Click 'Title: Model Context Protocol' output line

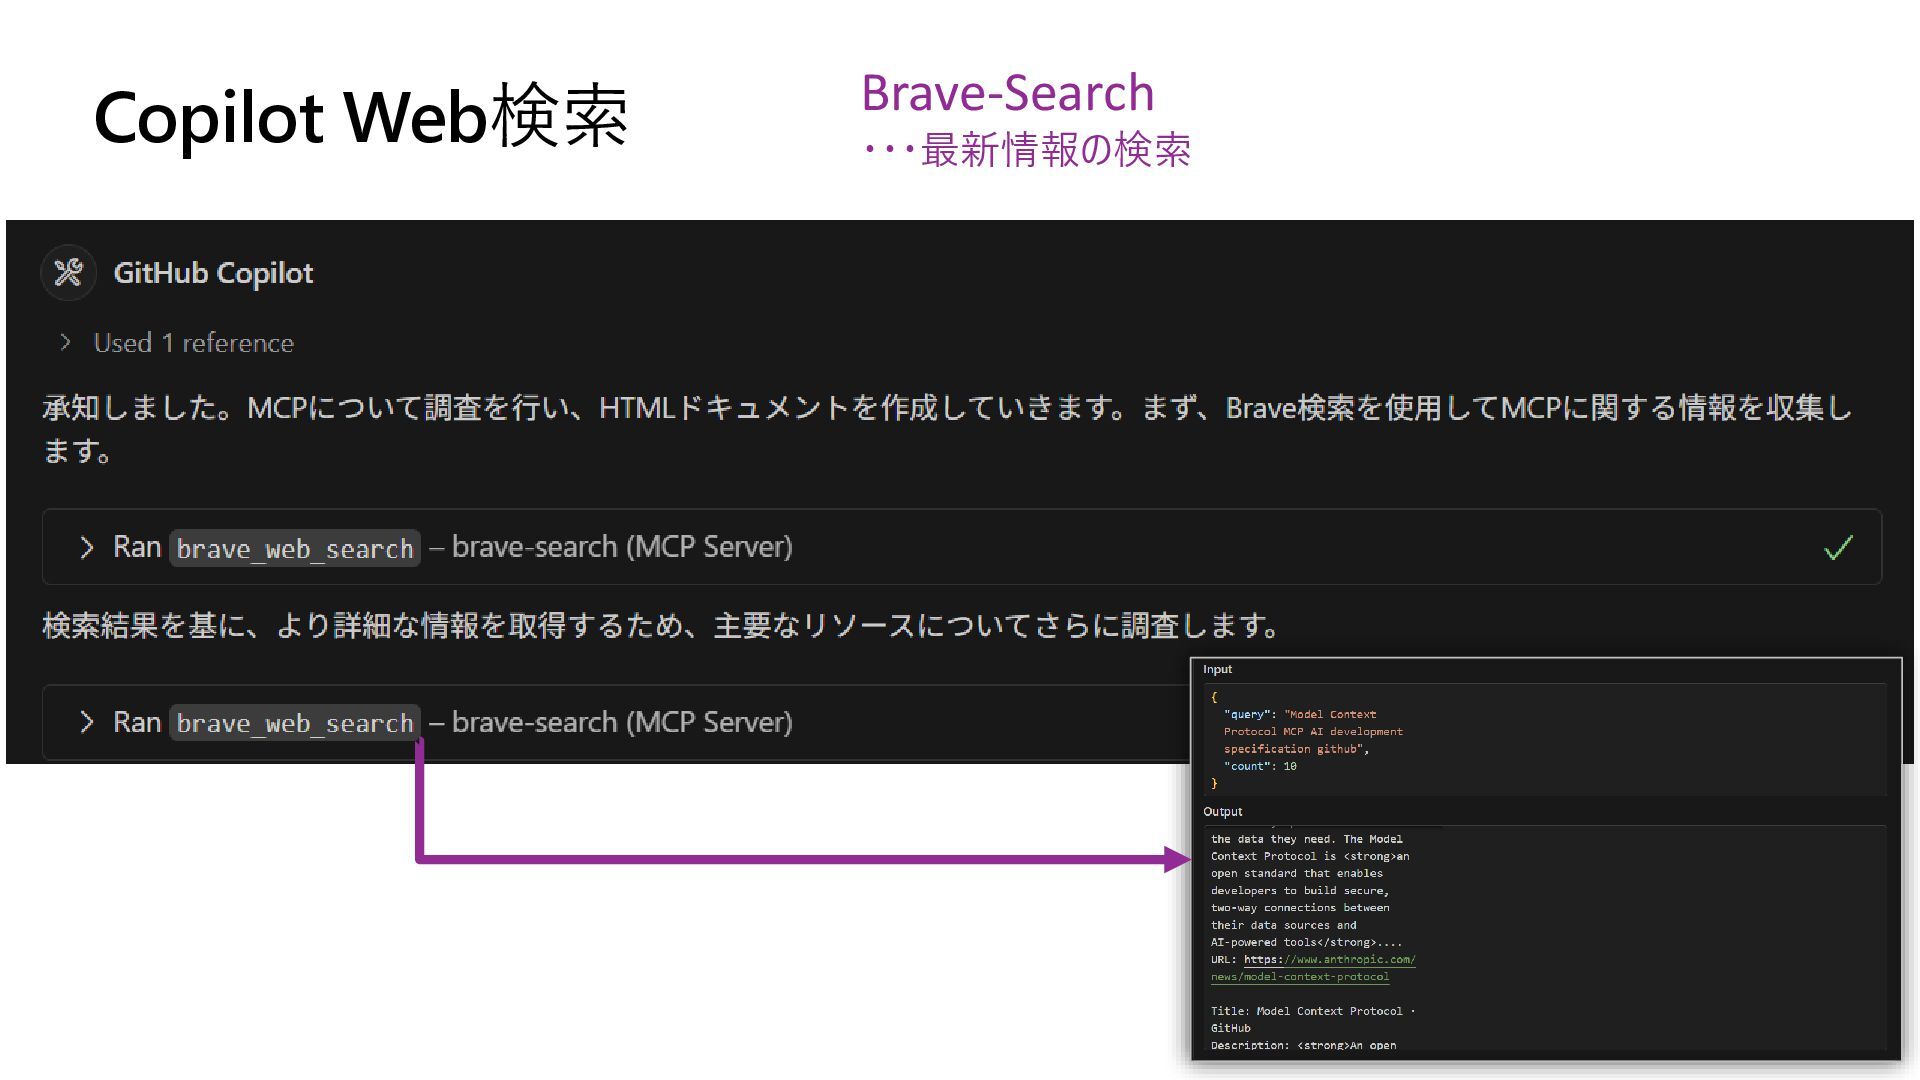(x=1313, y=1011)
